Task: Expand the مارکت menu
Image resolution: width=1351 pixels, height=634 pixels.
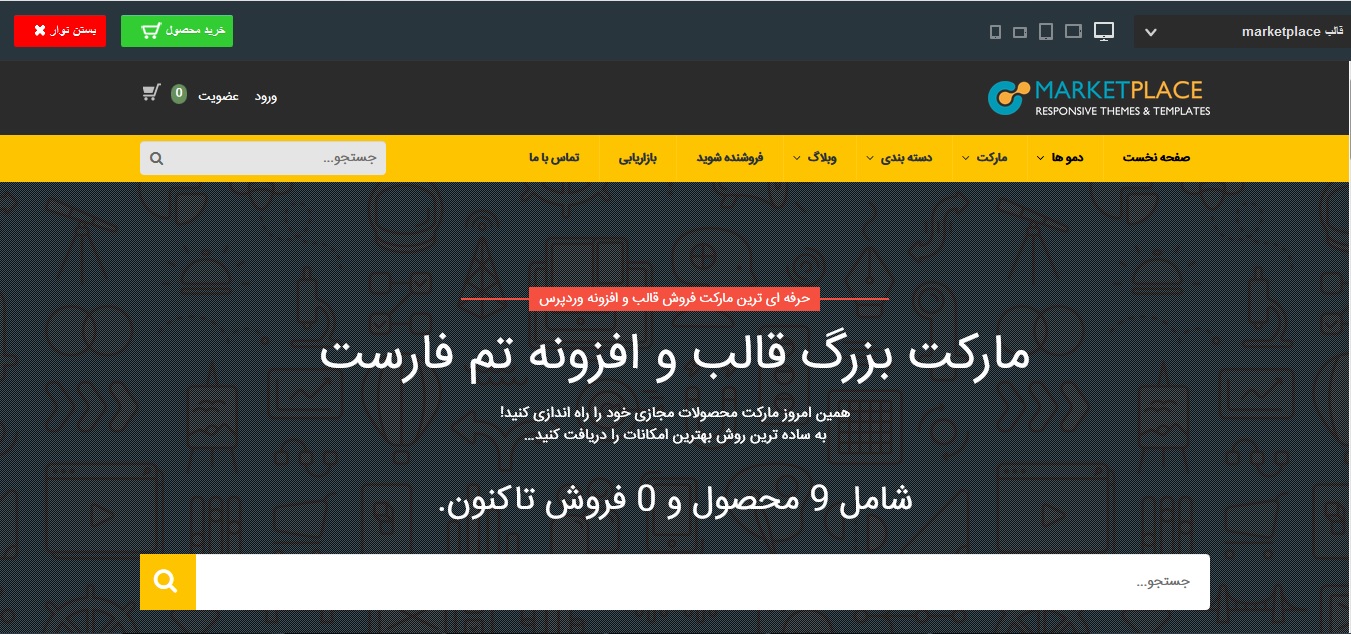Action: pyautogui.click(x=986, y=158)
